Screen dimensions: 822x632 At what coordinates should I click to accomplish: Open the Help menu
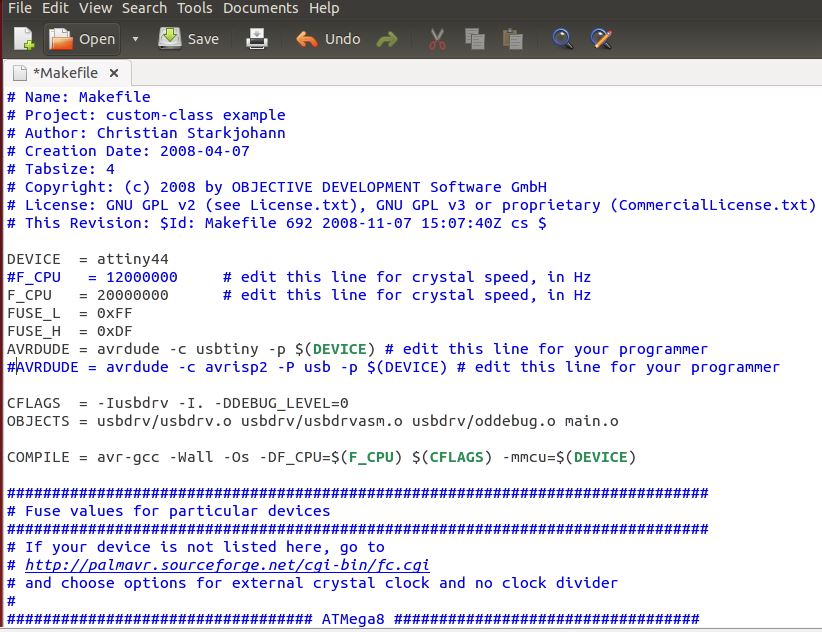tap(324, 8)
